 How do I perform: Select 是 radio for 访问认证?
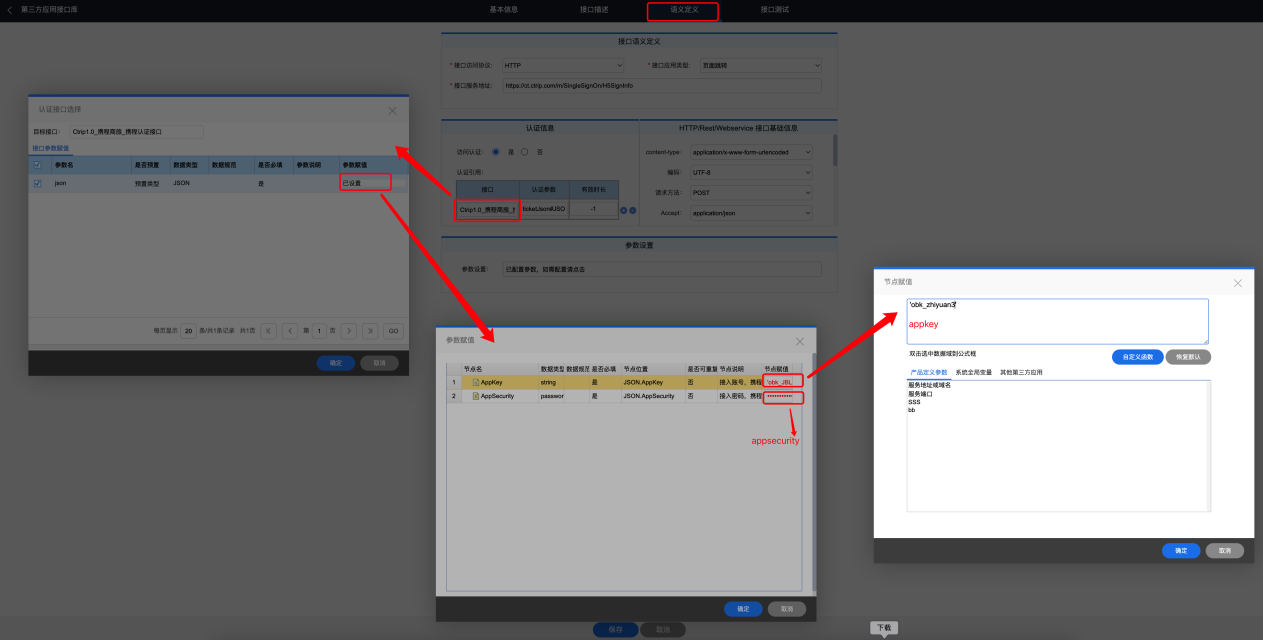(x=495, y=152)
